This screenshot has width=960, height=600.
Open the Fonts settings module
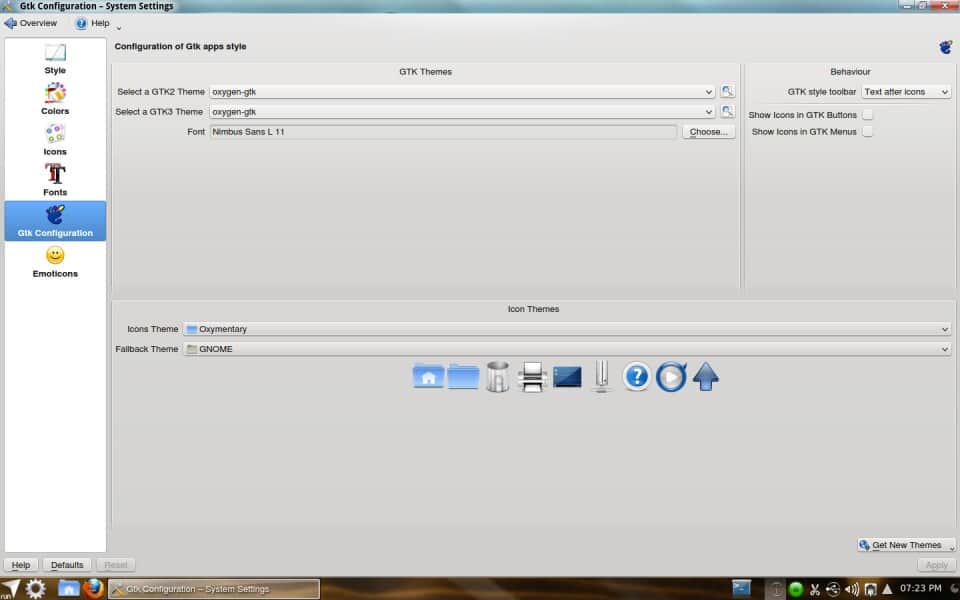click(55, 180)
